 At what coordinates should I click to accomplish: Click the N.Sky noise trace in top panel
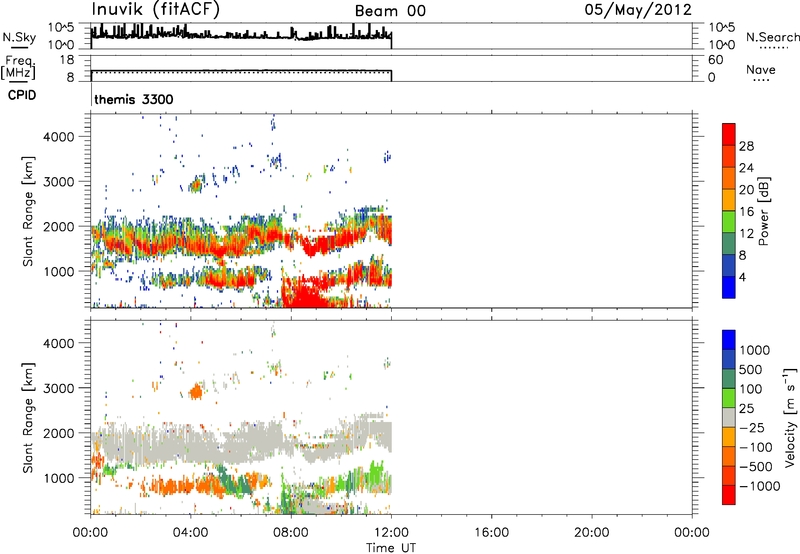click(241, 35)
